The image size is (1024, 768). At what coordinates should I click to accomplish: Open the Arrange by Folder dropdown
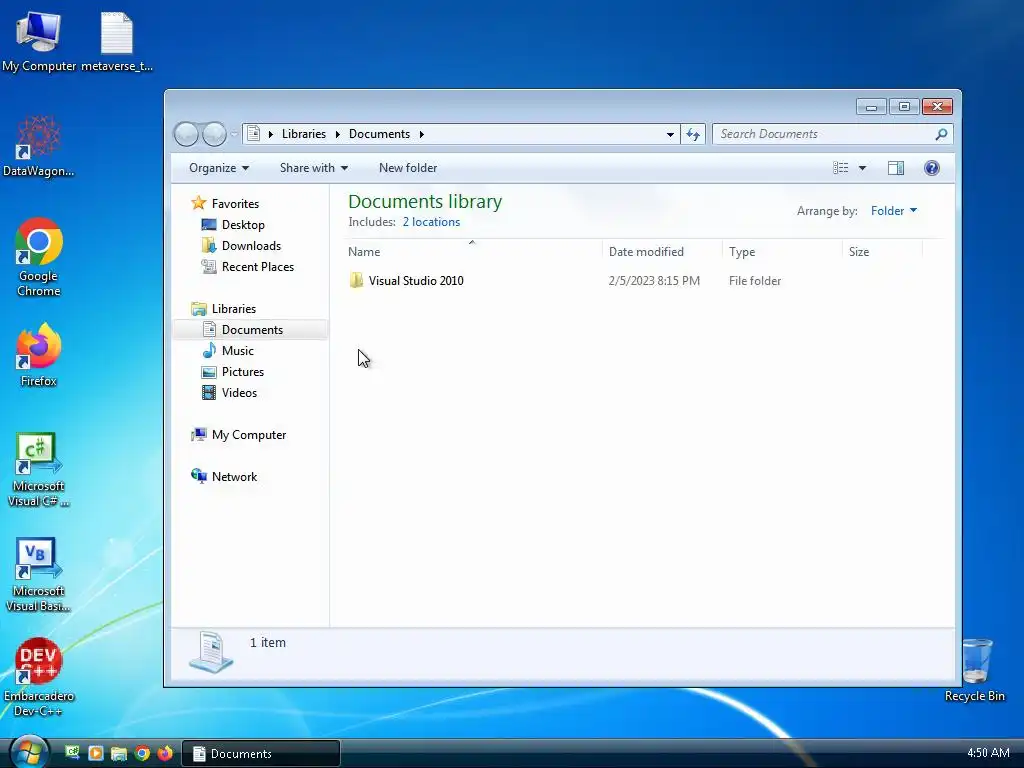[893, 211]
